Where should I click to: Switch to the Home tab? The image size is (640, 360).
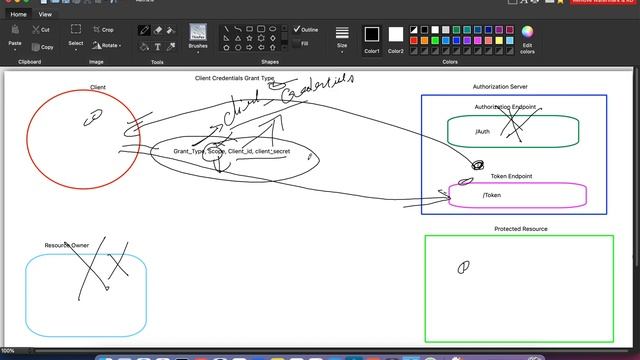tap(18, 14)
